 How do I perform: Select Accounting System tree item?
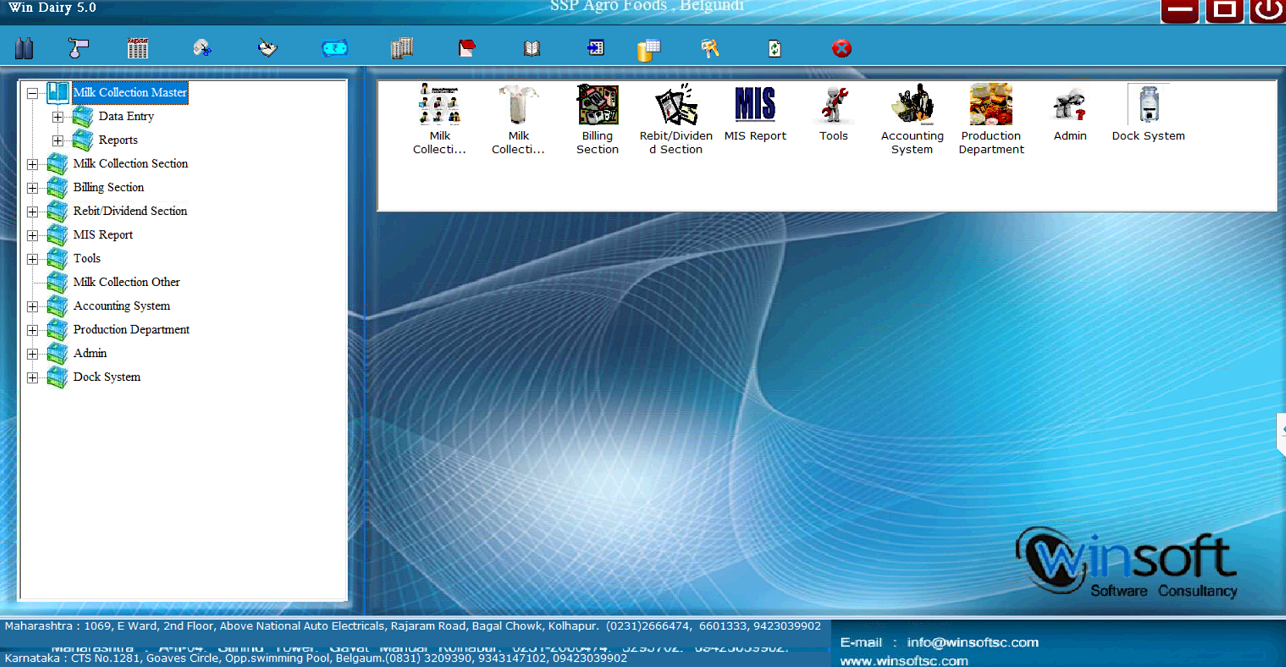[121, 306]
